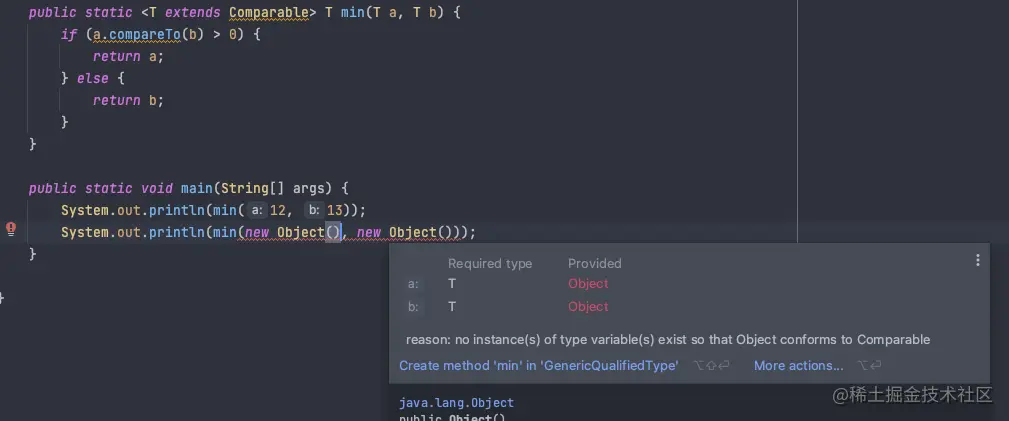The height and width of the screenshot is (421, 1009).
Task: Click the red error bulb gutter icon
Action: click(x=11, y=229)
